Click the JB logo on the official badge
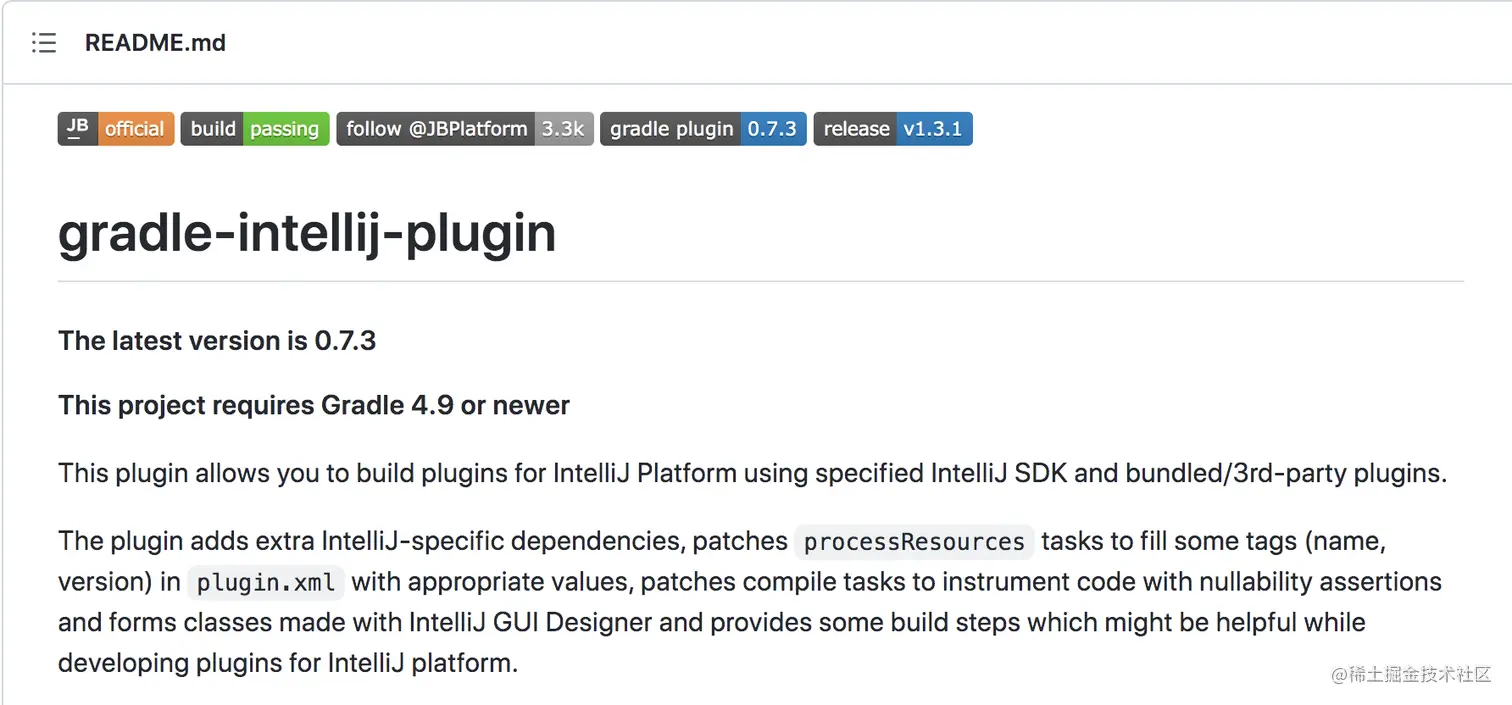This screenshot has width=1512, height=705. click(77, 128)
